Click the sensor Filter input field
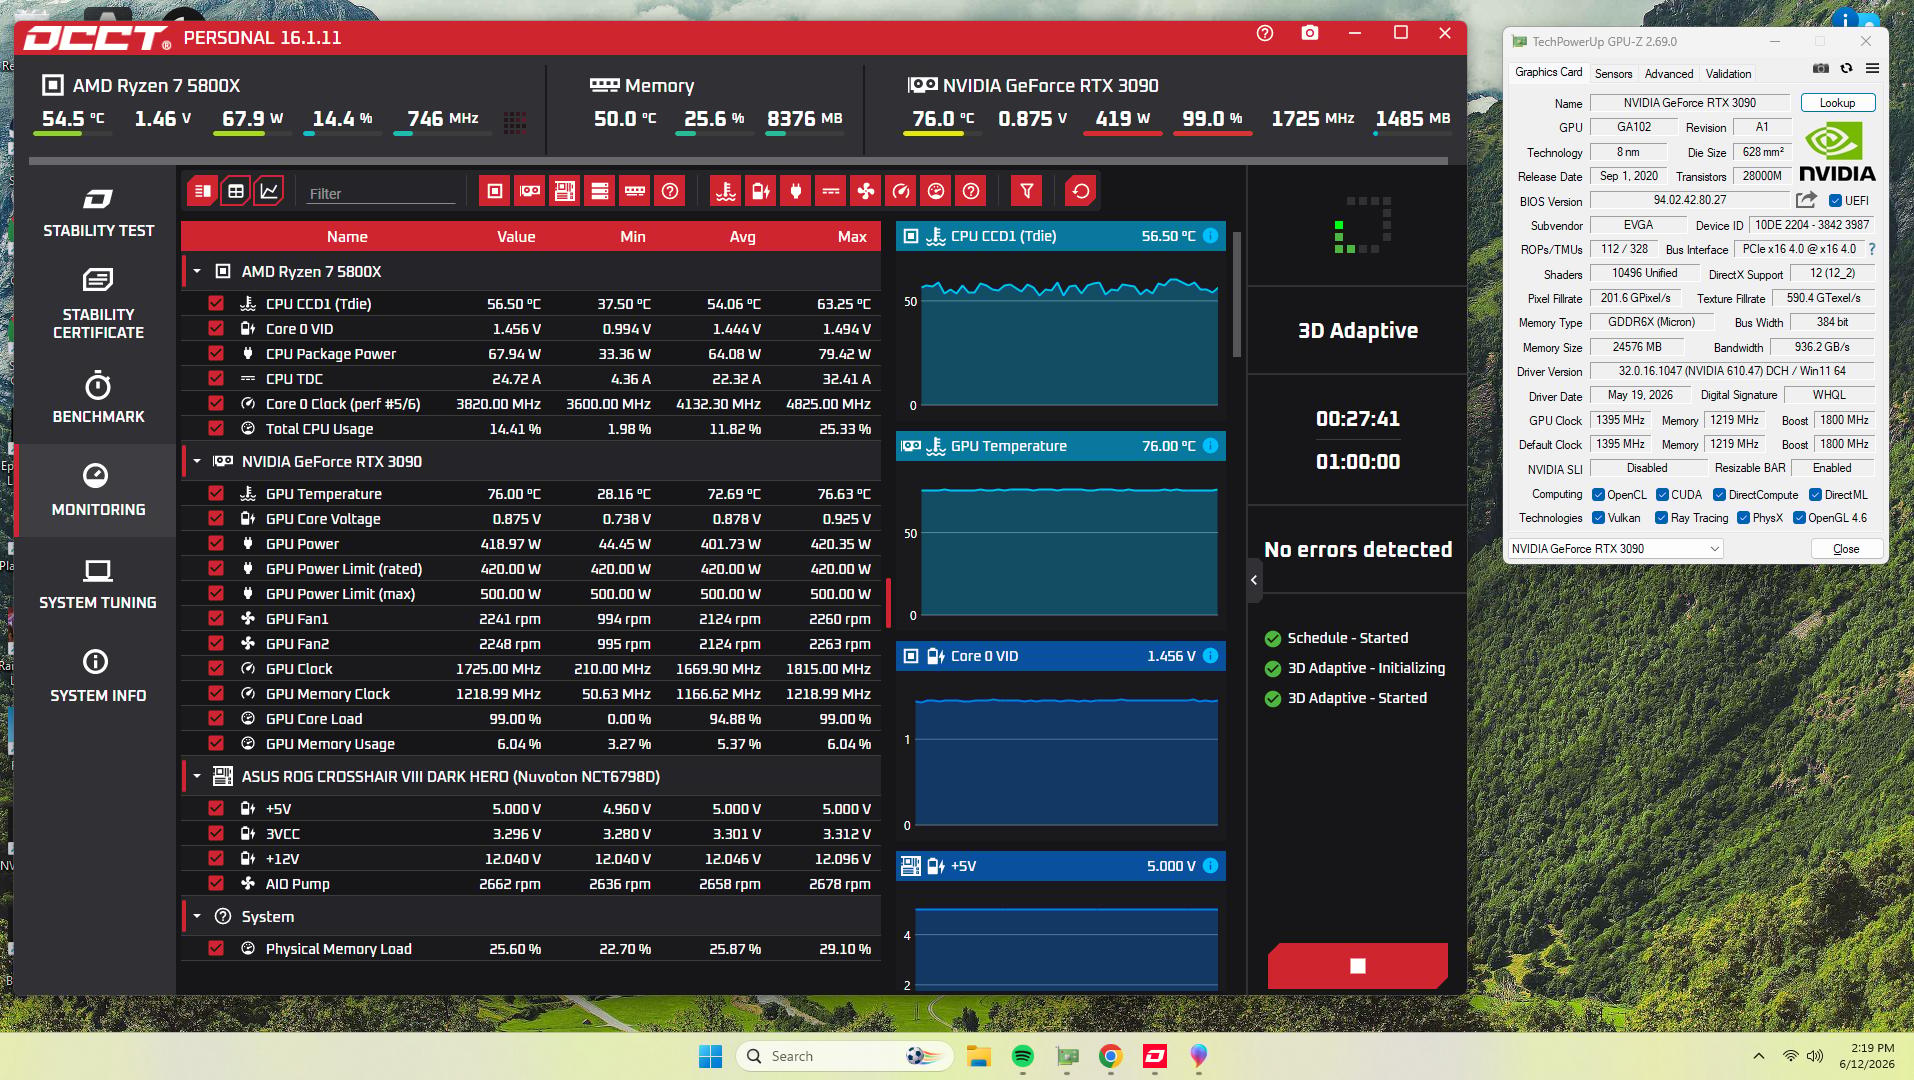 381,193
